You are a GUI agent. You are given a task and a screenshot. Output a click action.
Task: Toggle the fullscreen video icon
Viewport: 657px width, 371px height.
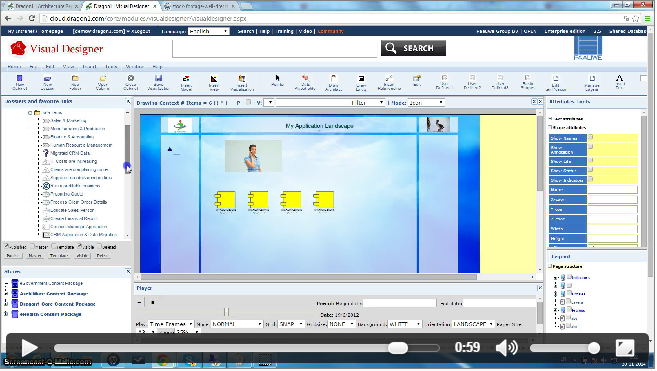click(624, 348)
